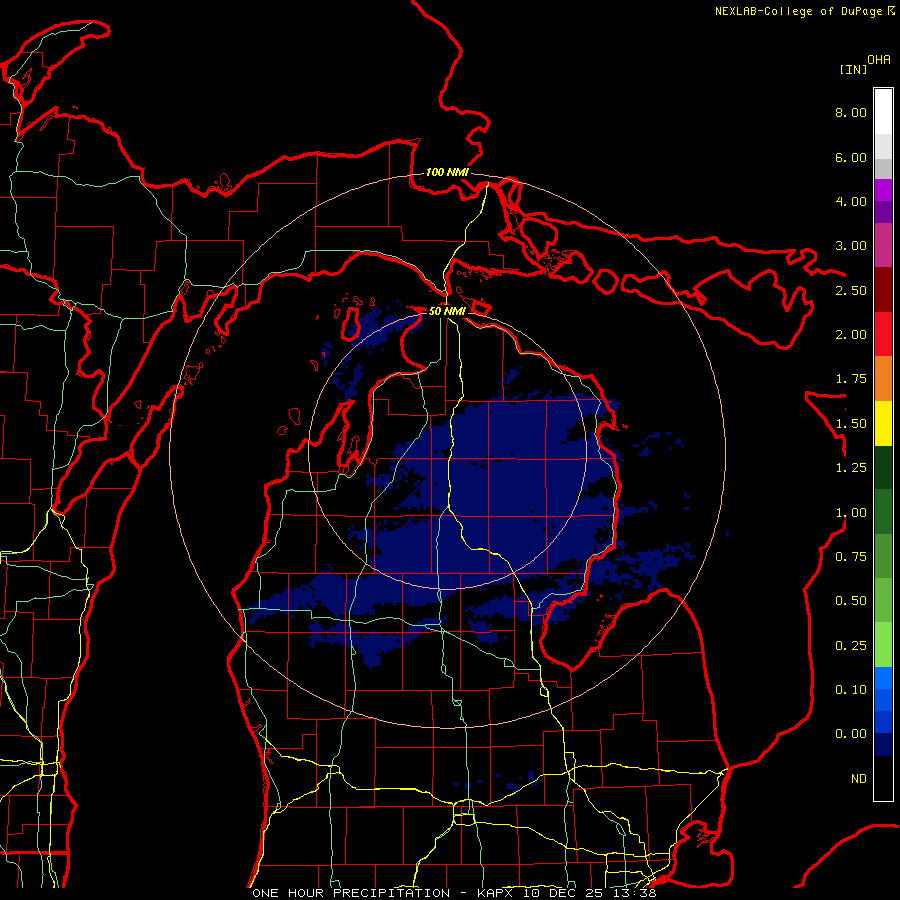Pick the dark maroon swatch in color scale
Image resolution: width=900 pixels, height=900 pixels.
(x=883, y=290)
